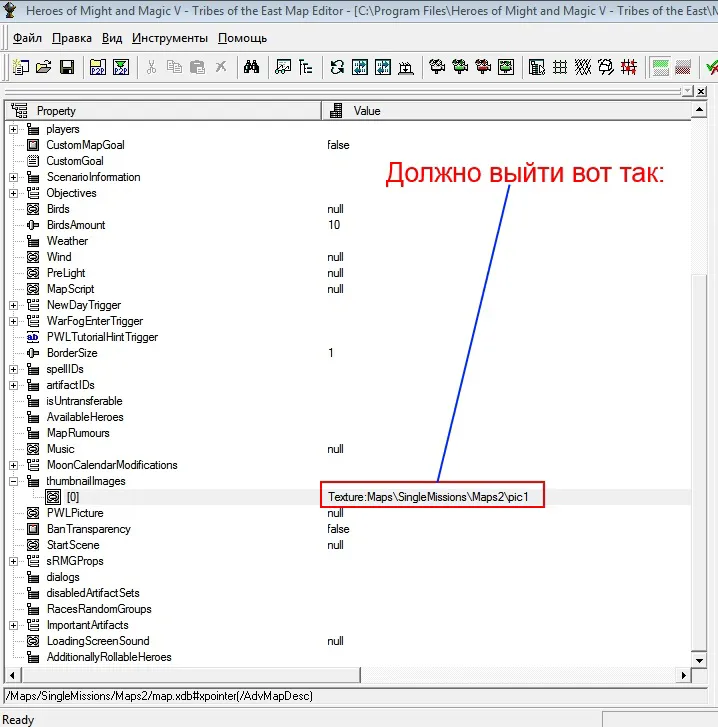Select the MapScript property row
This screenshot has width=718, height=727.
click(x=348, y=289)
